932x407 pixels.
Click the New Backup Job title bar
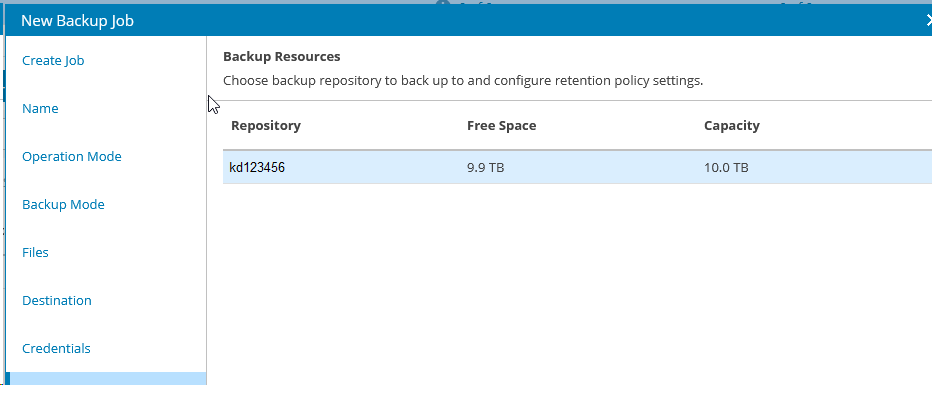(400, 20)
